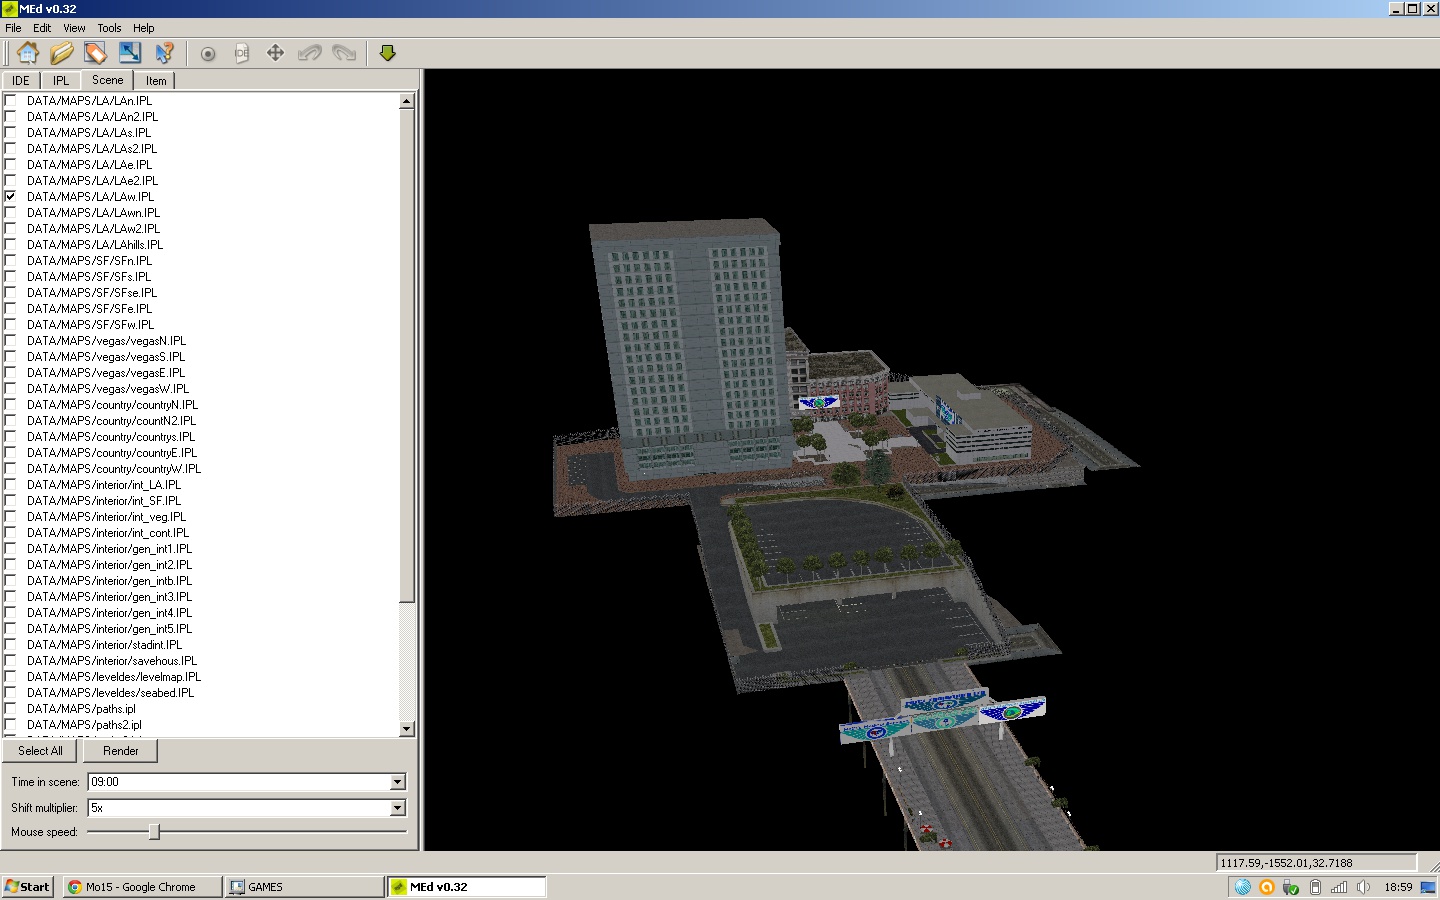1440x900 pixels.
Task: Select the DATA/MAPS/LA/LAe2.IPL row
Action: pos(93,181)
